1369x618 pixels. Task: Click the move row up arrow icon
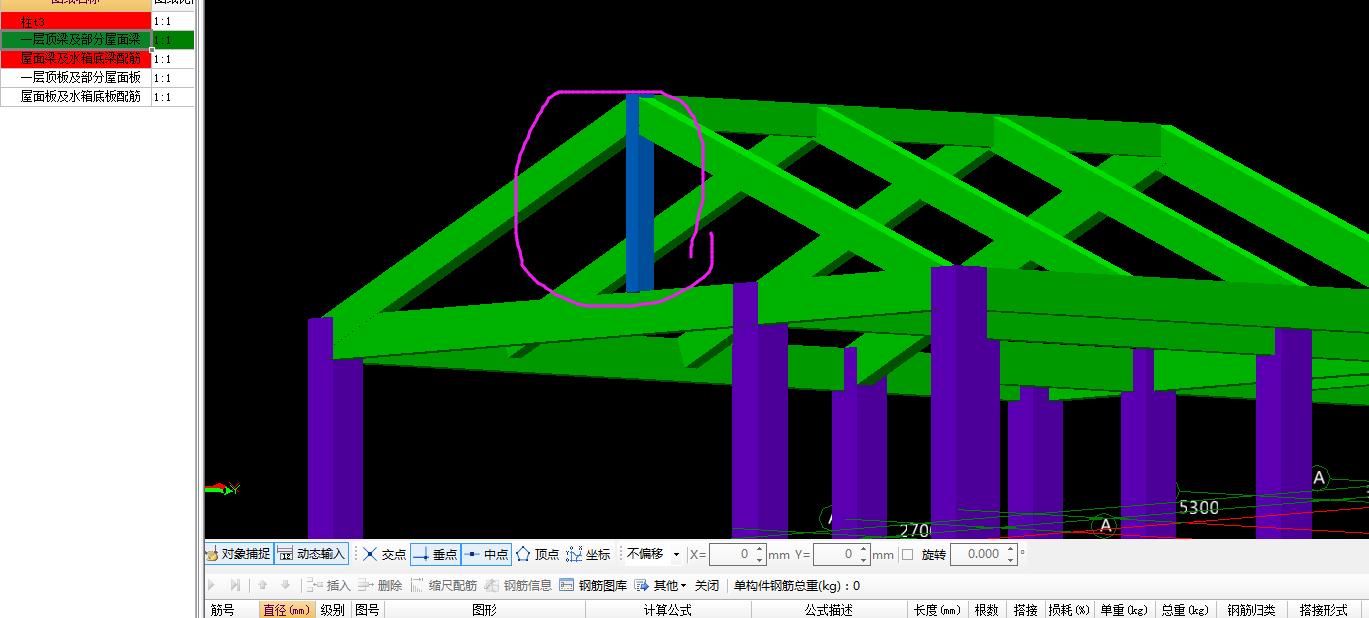point(262,586)
